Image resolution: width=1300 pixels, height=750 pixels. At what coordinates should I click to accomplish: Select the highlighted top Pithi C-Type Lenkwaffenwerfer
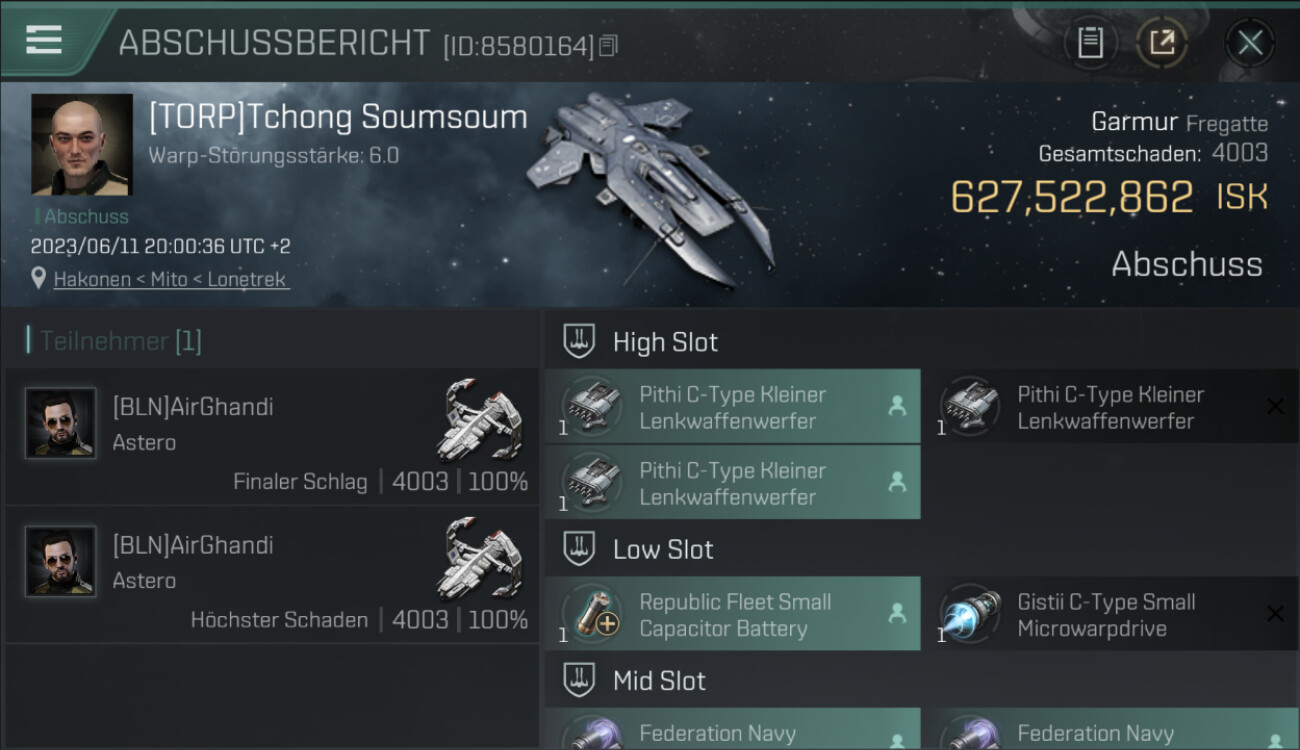coord(733,407)
